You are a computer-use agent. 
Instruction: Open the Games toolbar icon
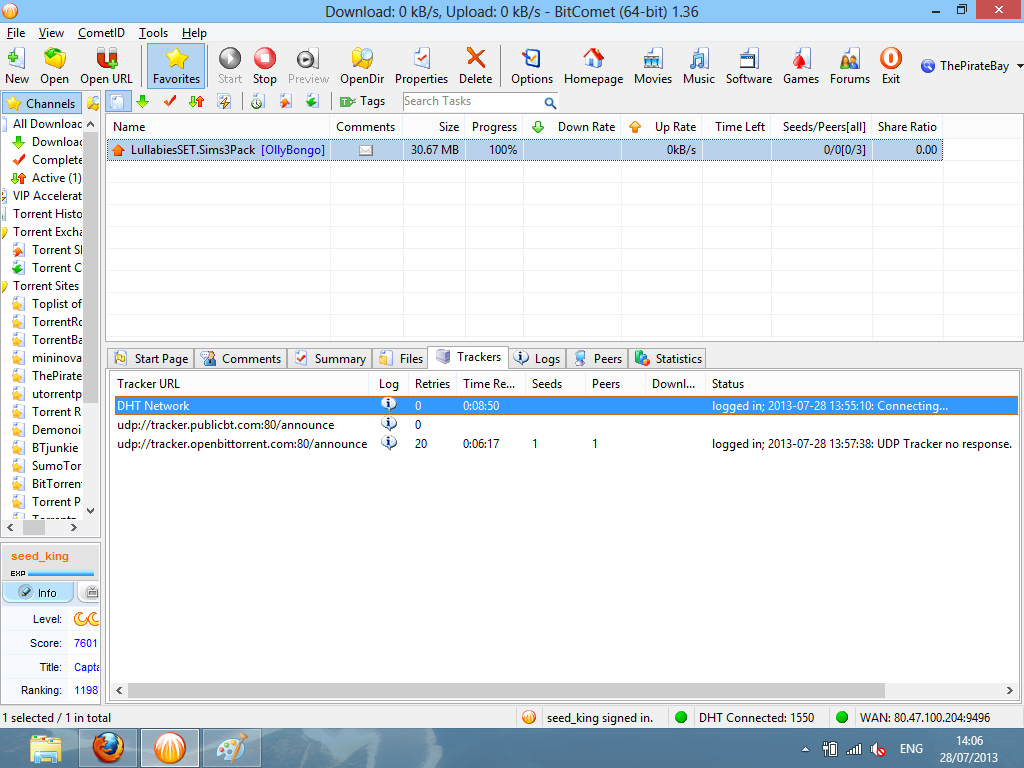point(801,66)
